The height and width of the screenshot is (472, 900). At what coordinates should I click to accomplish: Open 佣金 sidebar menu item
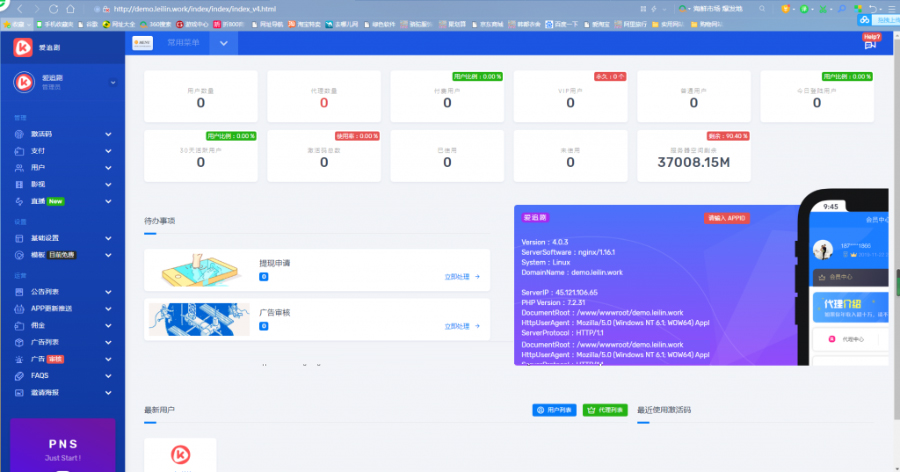63,326
